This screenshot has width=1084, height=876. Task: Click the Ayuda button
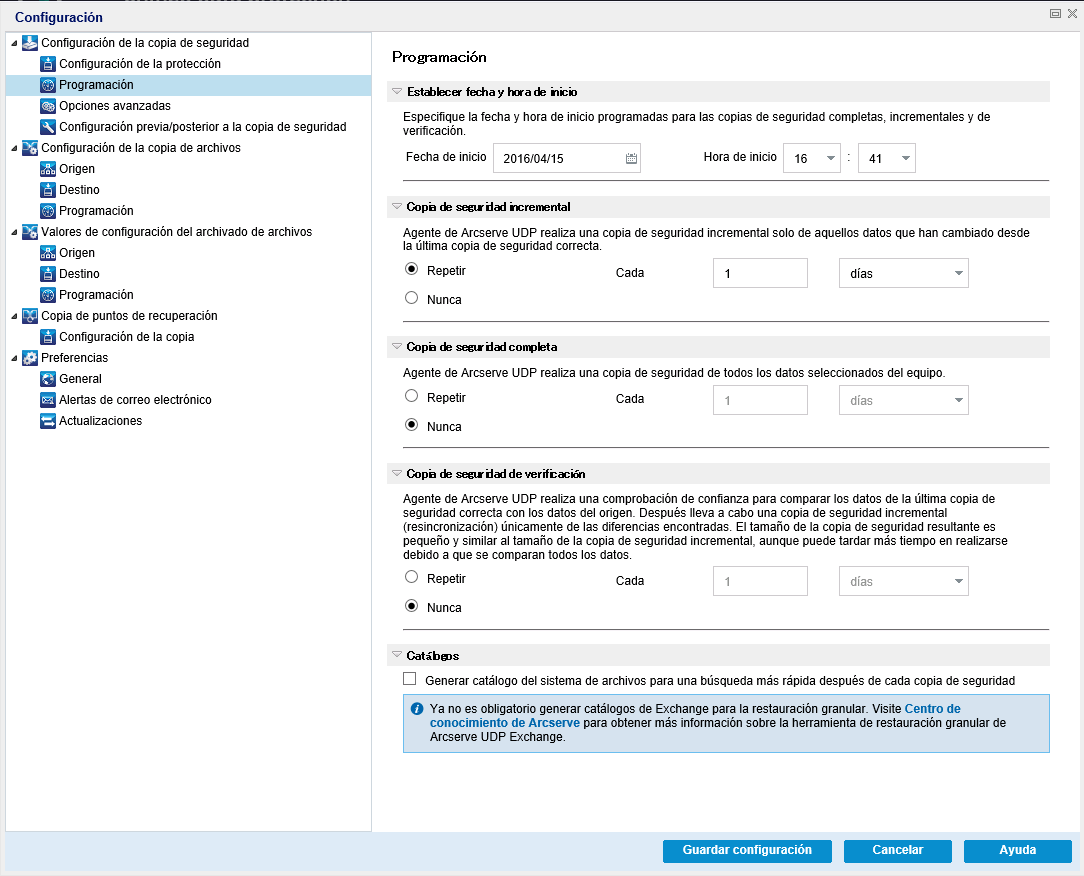click(x=1018, y=851)
